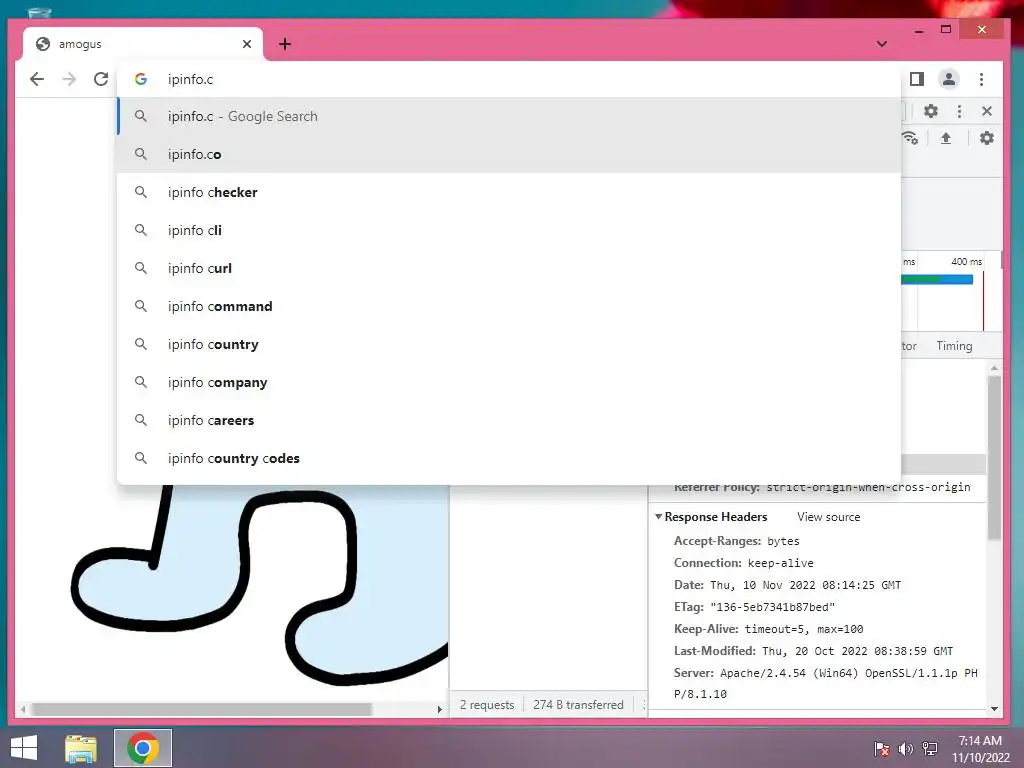
Task: Click the page scroll right arrow
Action: click(x=440, y=709)
